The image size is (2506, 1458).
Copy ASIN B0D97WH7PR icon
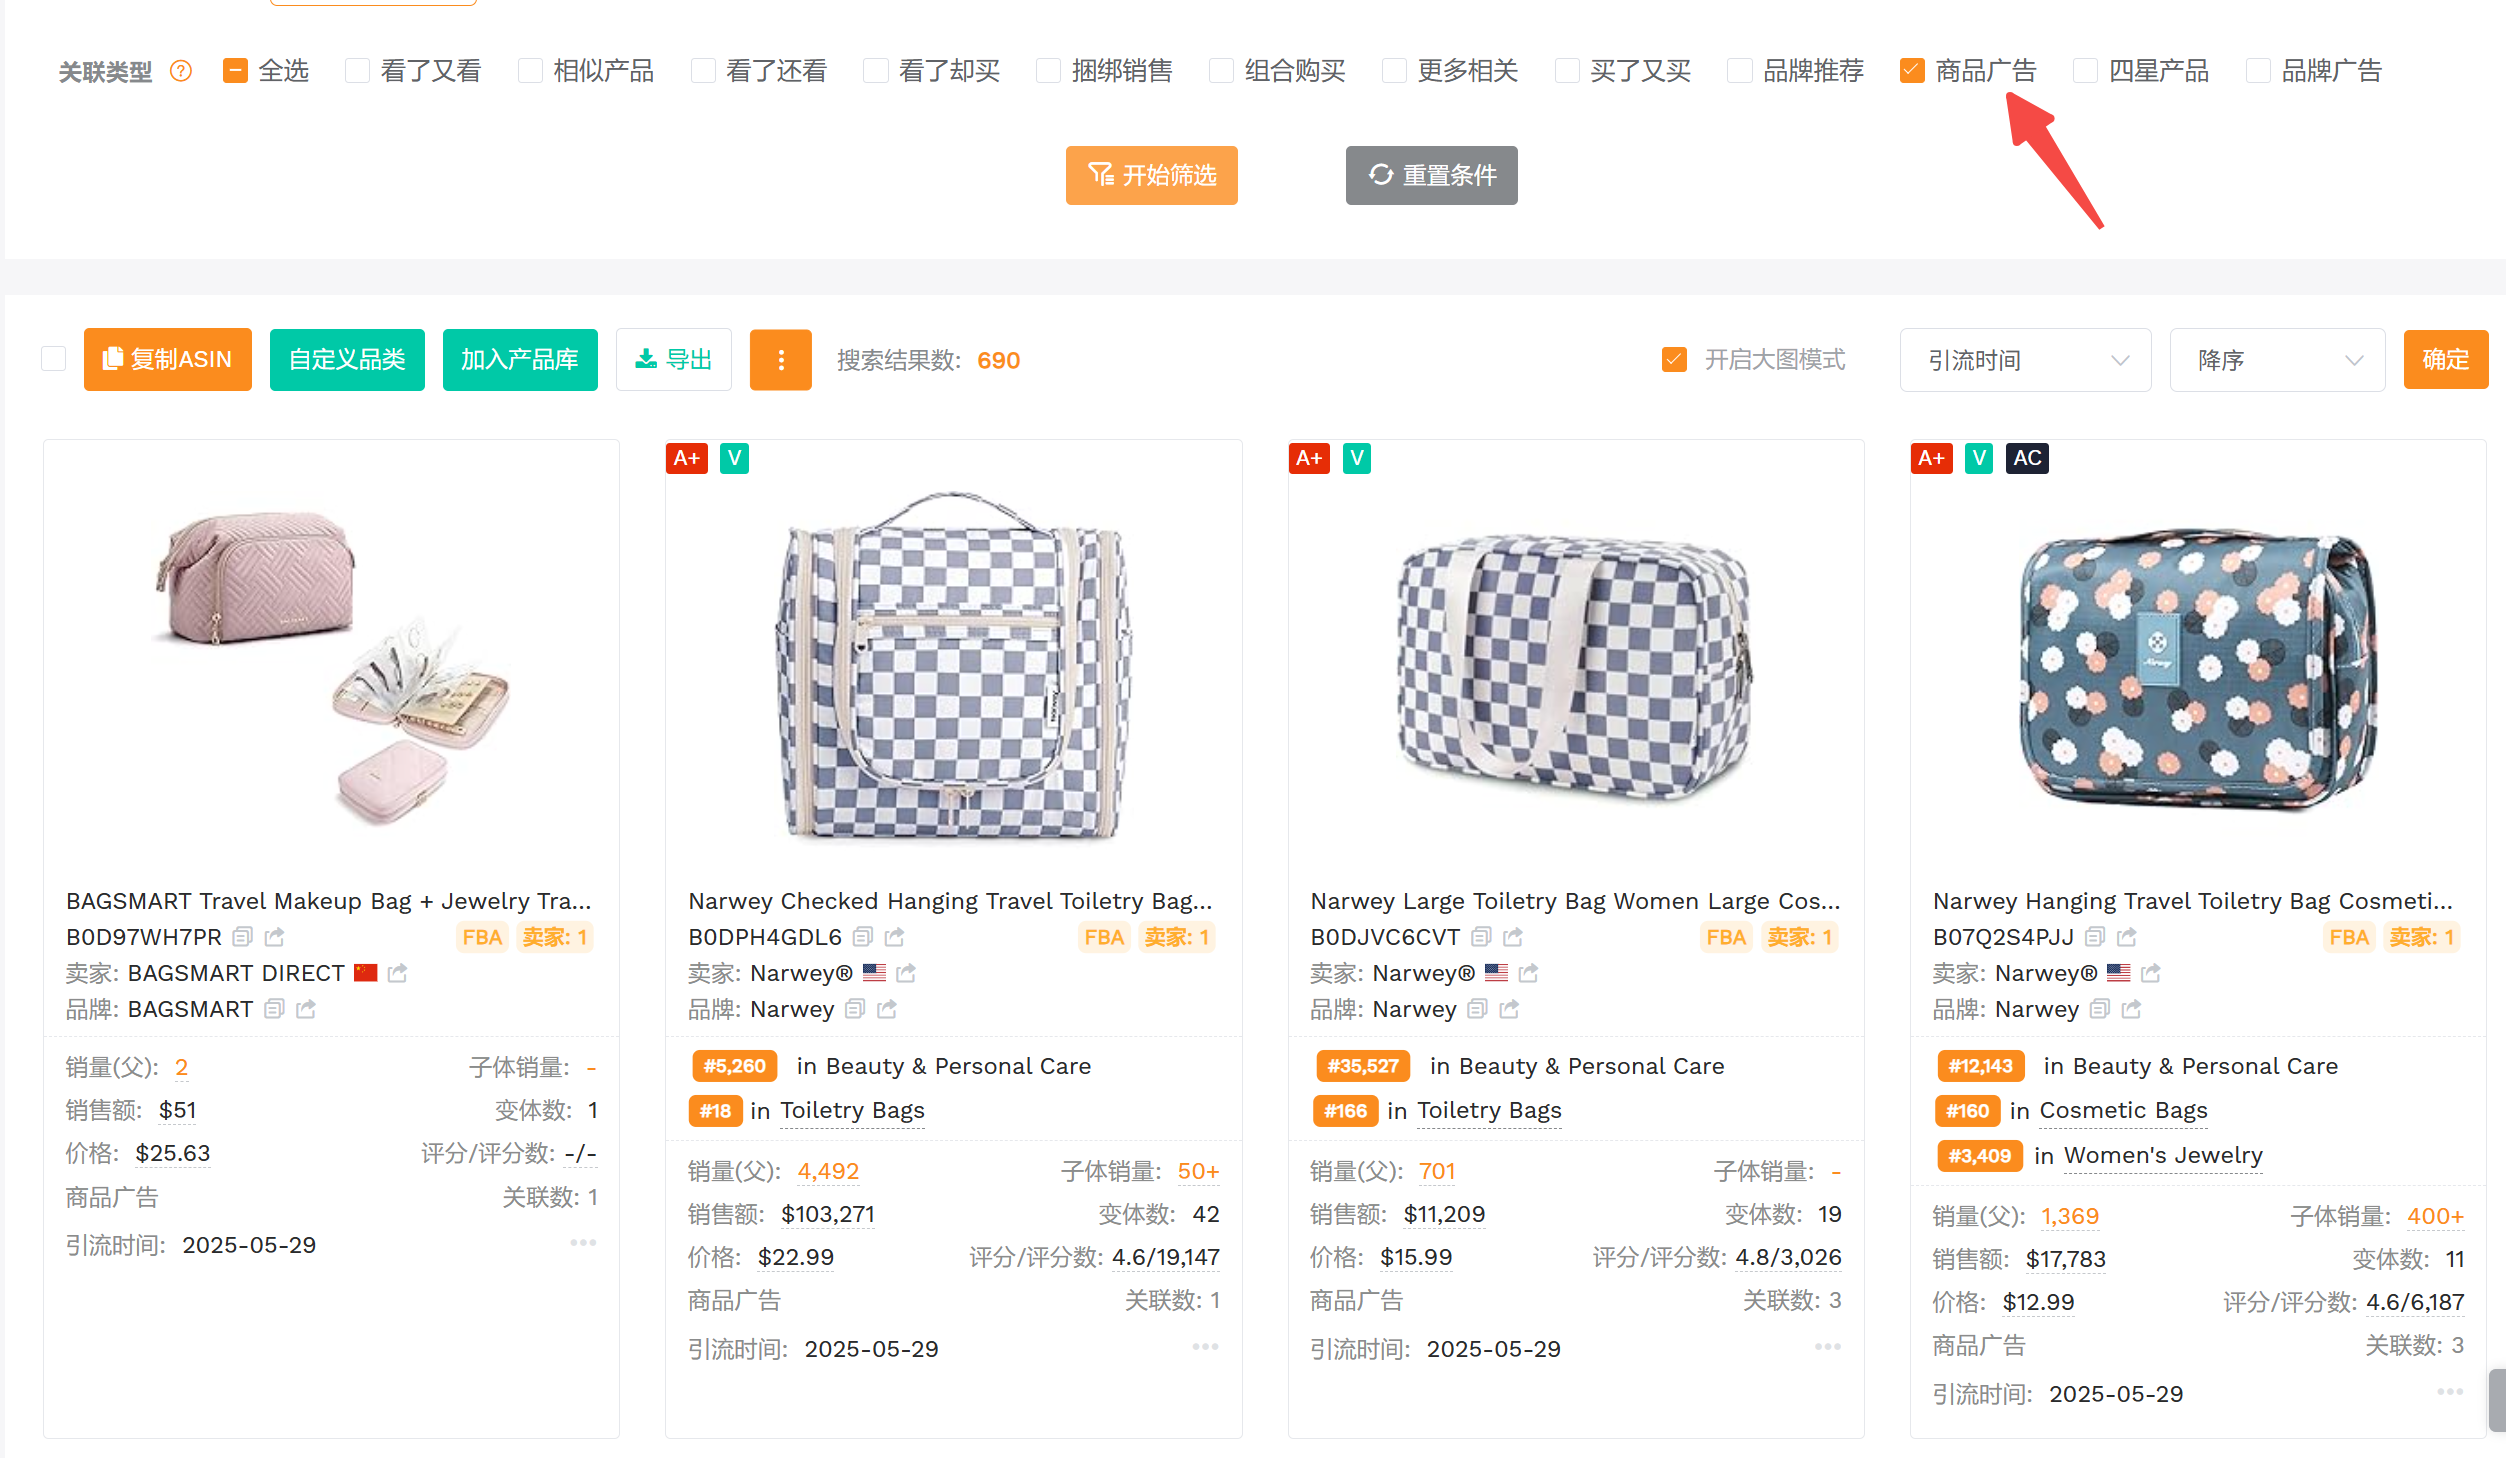coord(242,937)
